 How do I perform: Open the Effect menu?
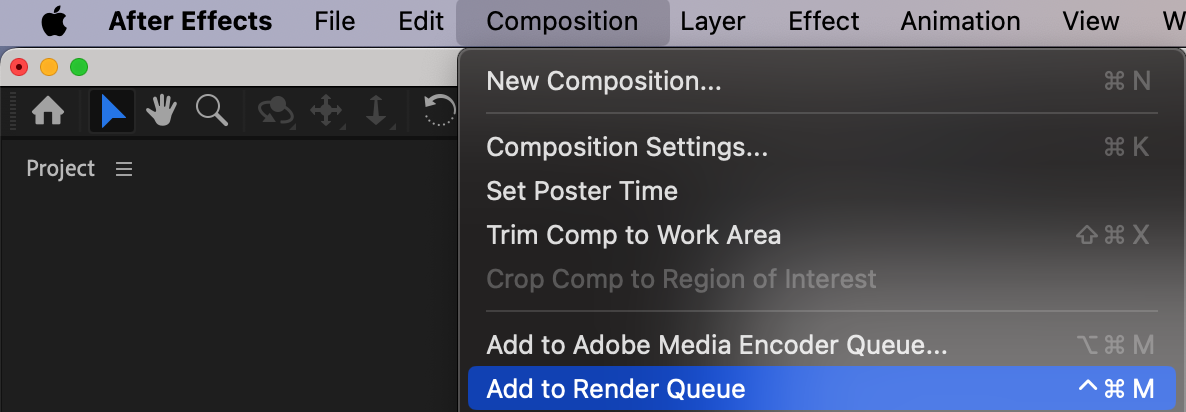pos(824,21)
